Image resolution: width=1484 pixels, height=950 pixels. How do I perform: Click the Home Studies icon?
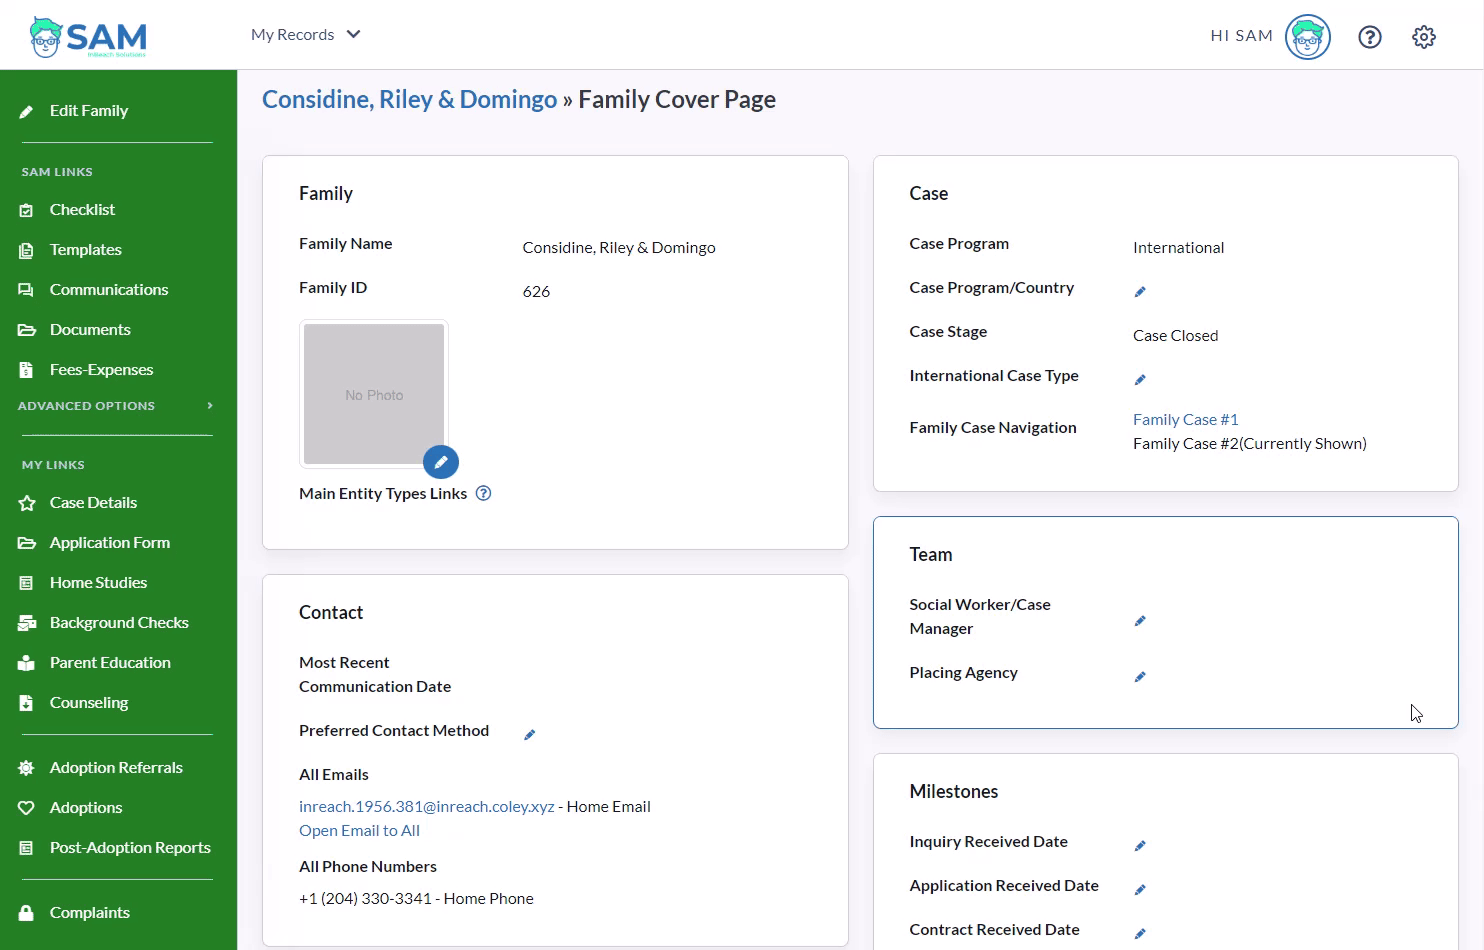(x=27, y=583)
